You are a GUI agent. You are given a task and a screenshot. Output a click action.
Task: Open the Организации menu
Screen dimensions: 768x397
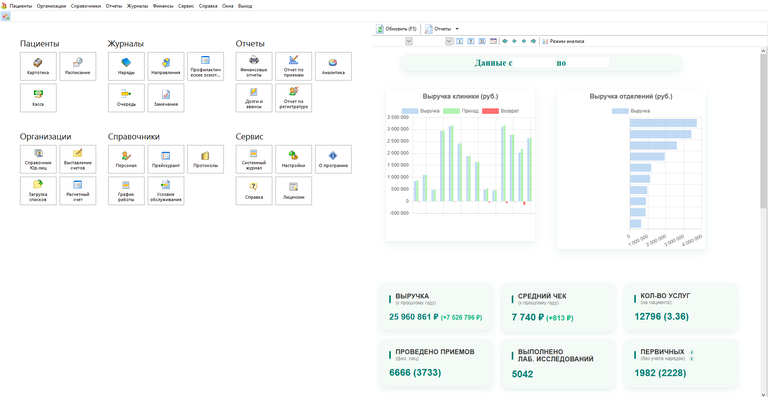point(51,6)
